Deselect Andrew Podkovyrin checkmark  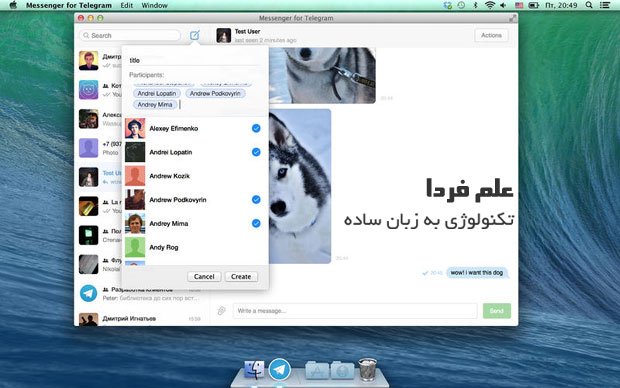coord(256,199)
